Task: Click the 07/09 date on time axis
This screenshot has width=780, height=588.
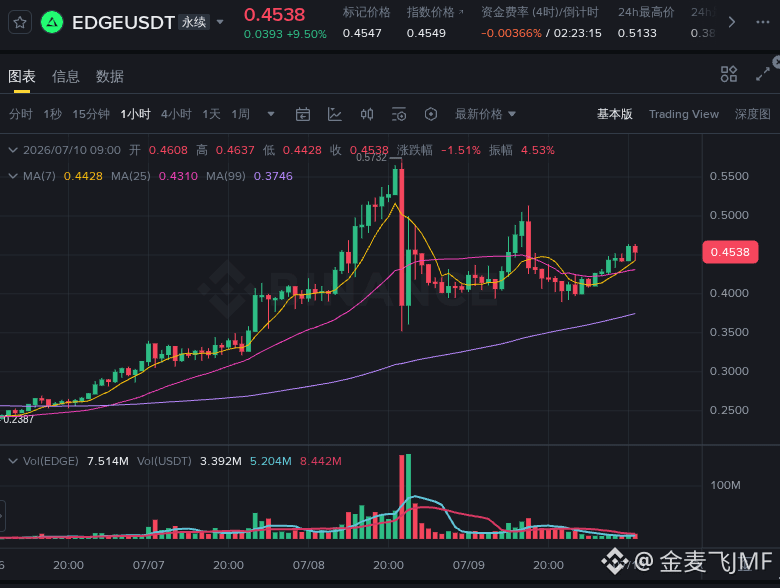Action: [469, 565]
